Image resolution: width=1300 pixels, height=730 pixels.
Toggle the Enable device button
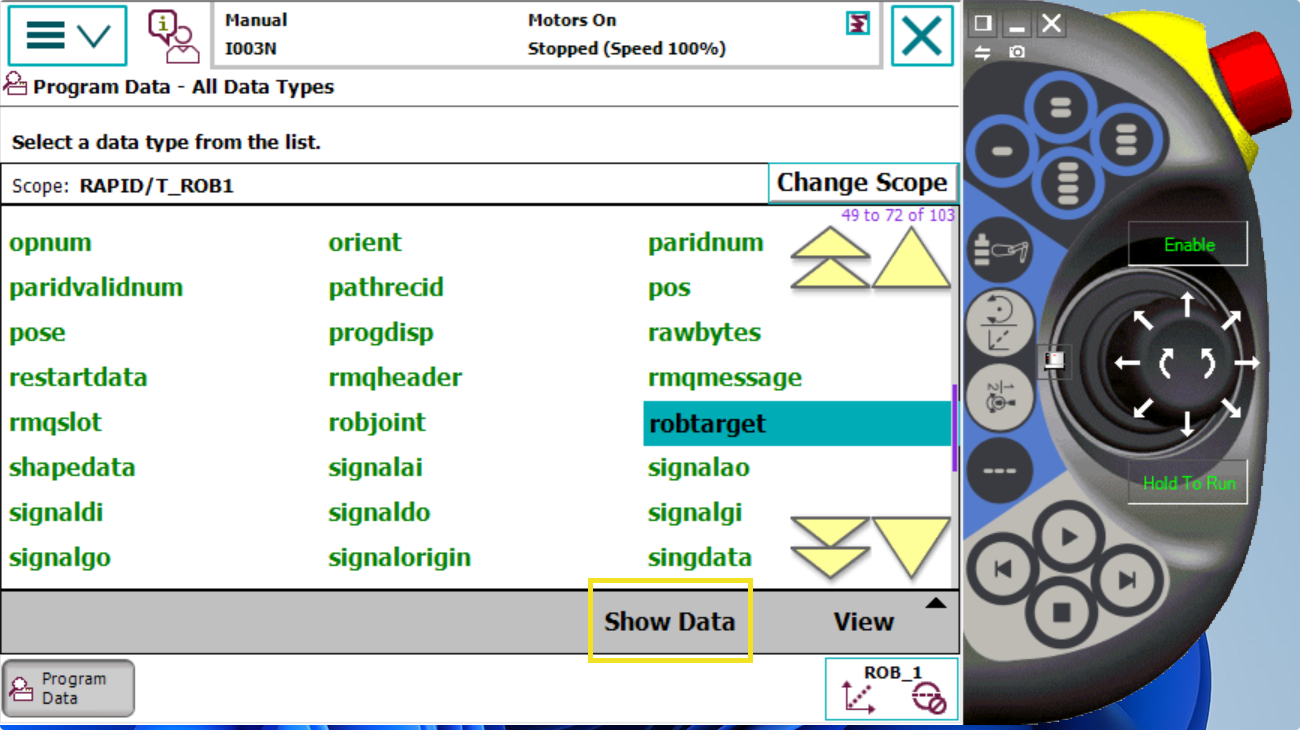(x=1188, y=244)
